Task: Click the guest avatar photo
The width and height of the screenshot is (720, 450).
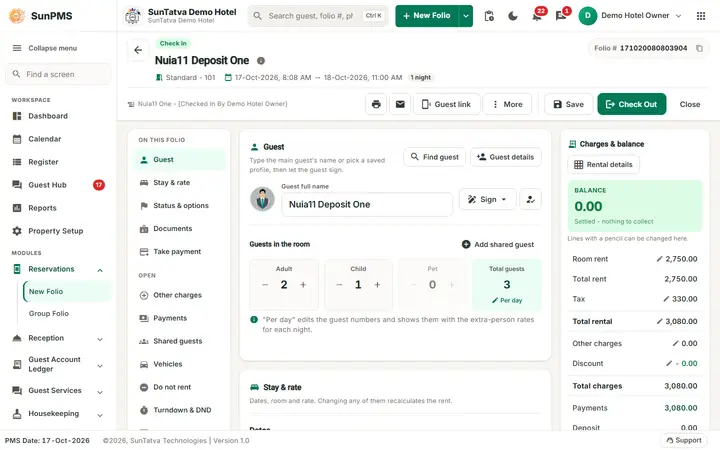Action: click(262, 199)
